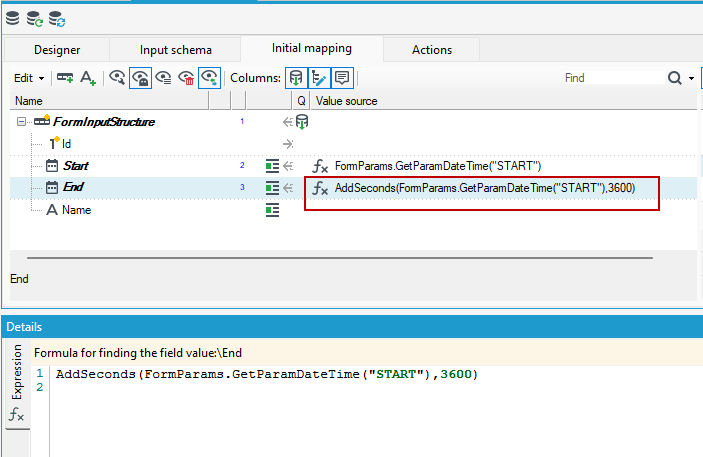The image size is (703, 457).
Task: Click eye with magnifier icon
Action: (x=117, y=78)
